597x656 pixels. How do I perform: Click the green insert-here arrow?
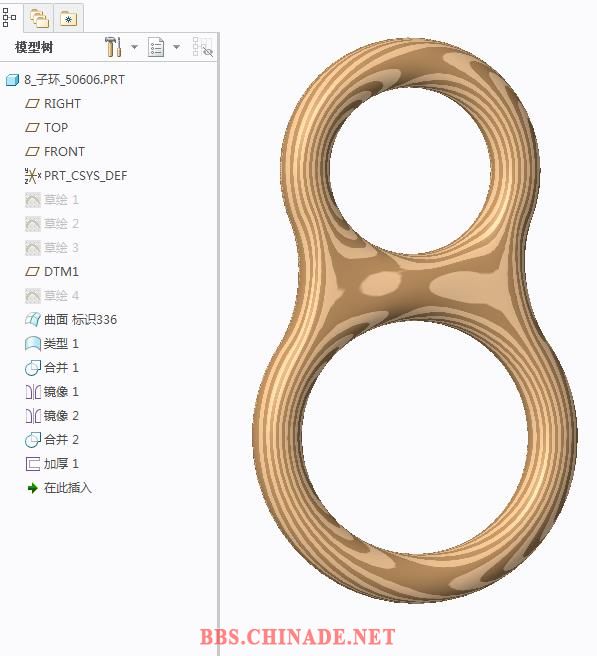[x=33, y=488]
